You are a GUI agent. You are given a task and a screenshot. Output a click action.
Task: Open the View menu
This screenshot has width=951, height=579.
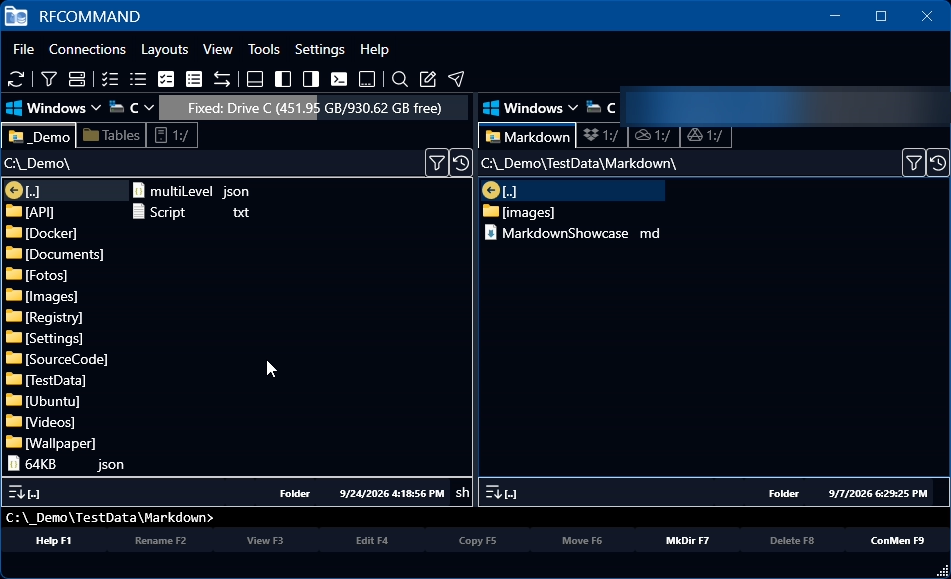coord(218,49)
